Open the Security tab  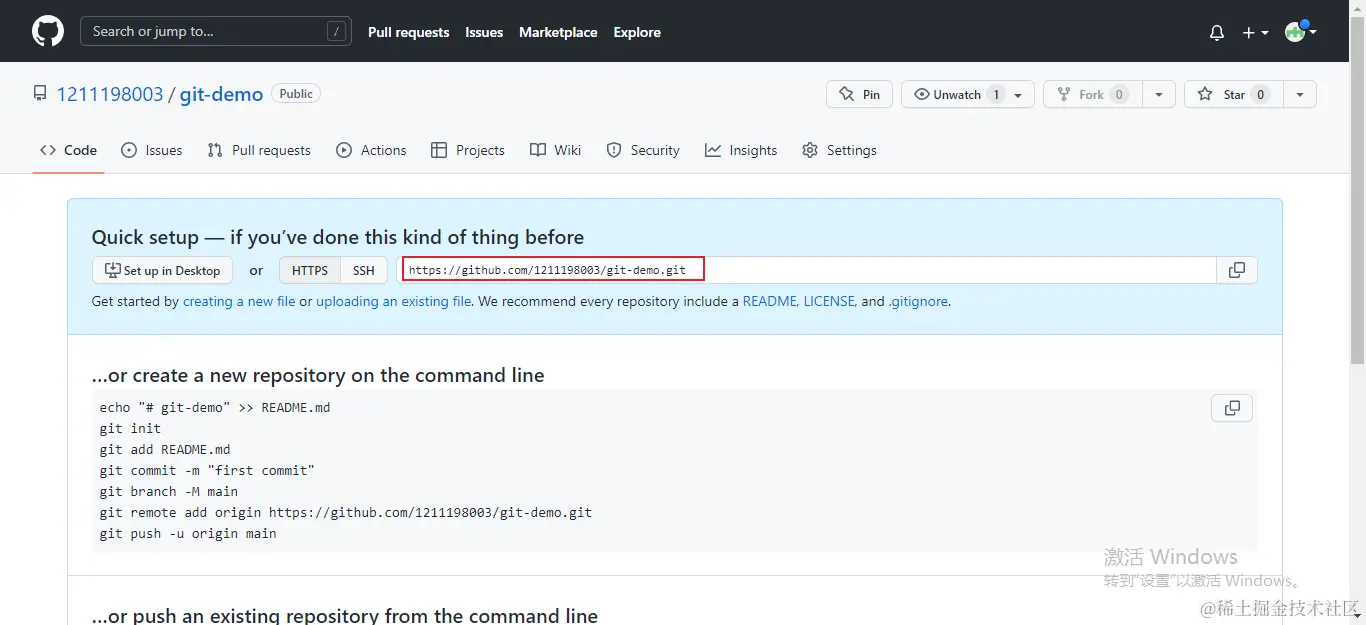pos(643,150)
